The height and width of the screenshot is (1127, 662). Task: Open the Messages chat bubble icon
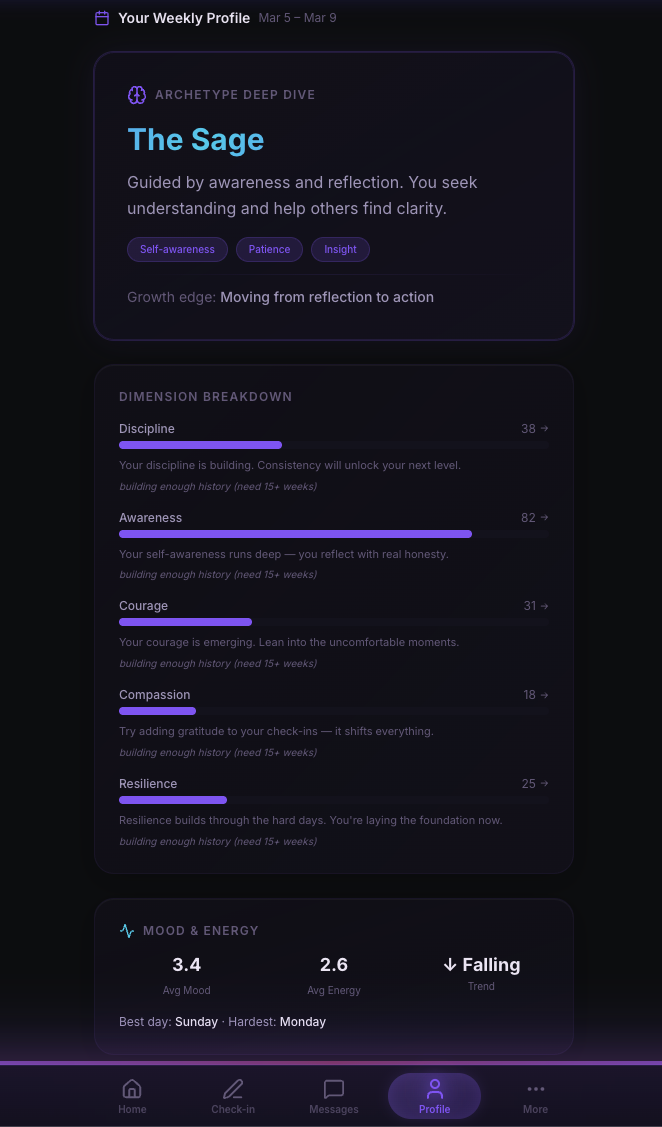(x=334, y=1089)
